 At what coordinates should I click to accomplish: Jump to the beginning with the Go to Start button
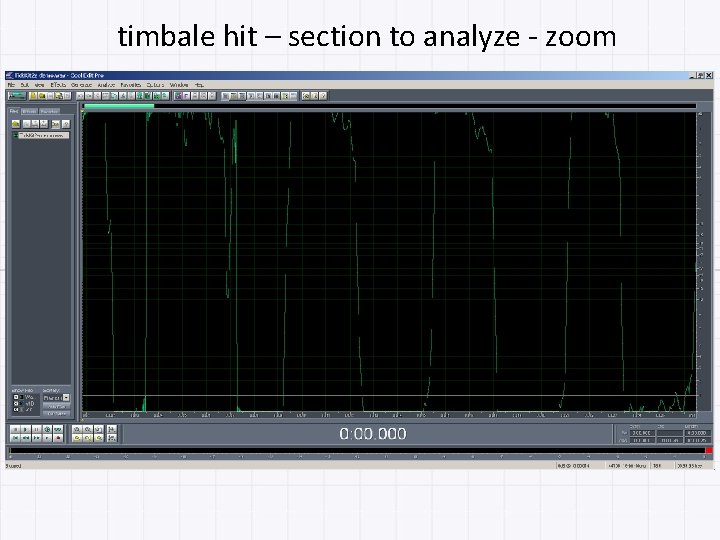tap(15, 438)
